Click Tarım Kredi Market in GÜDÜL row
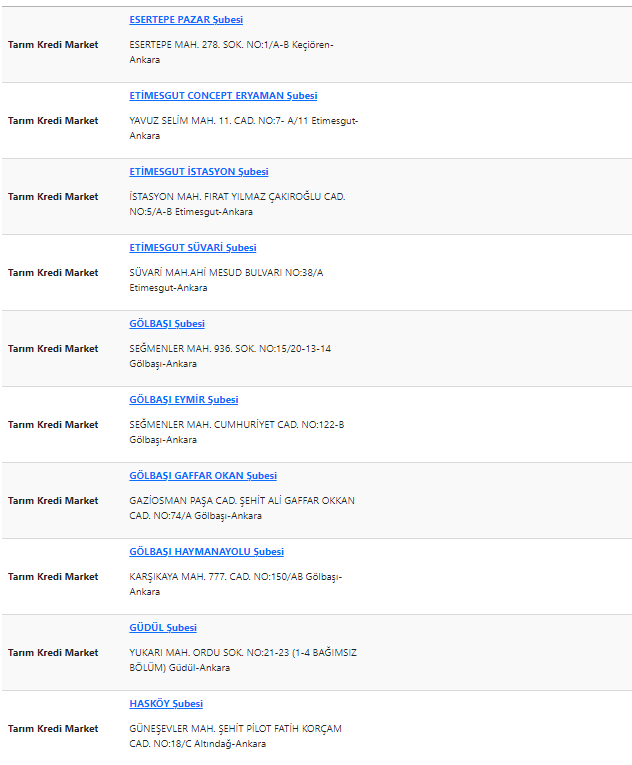Screen dimensions: 632x765 [53, 653]
